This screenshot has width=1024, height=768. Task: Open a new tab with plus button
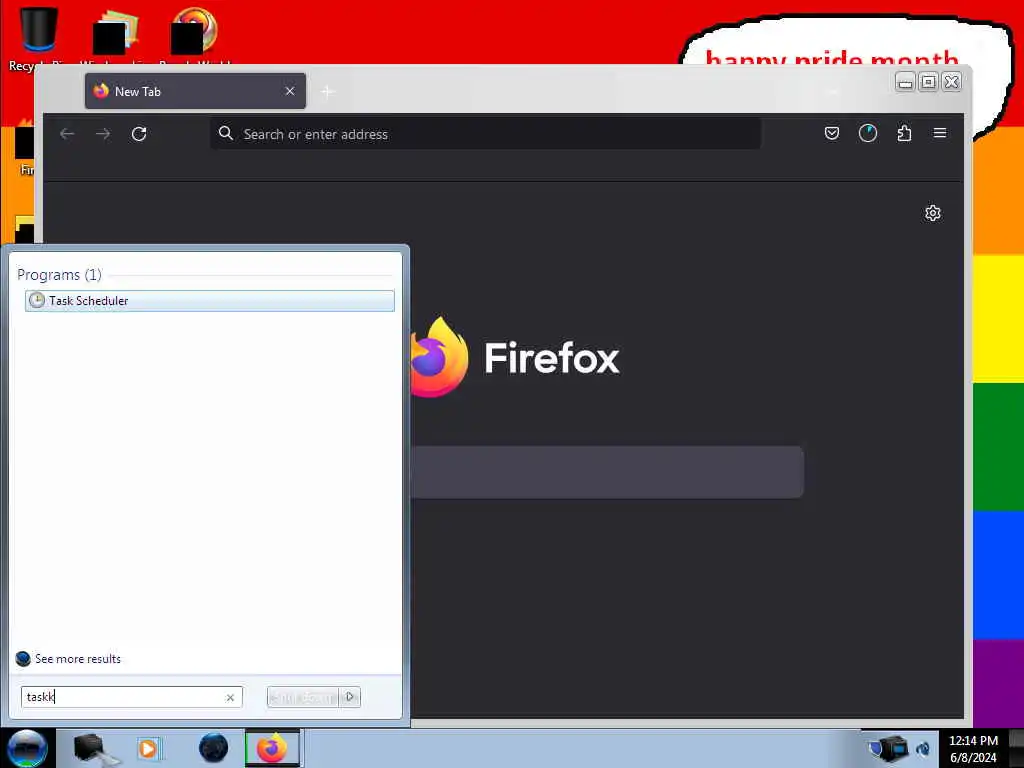[x=328, y=91]
